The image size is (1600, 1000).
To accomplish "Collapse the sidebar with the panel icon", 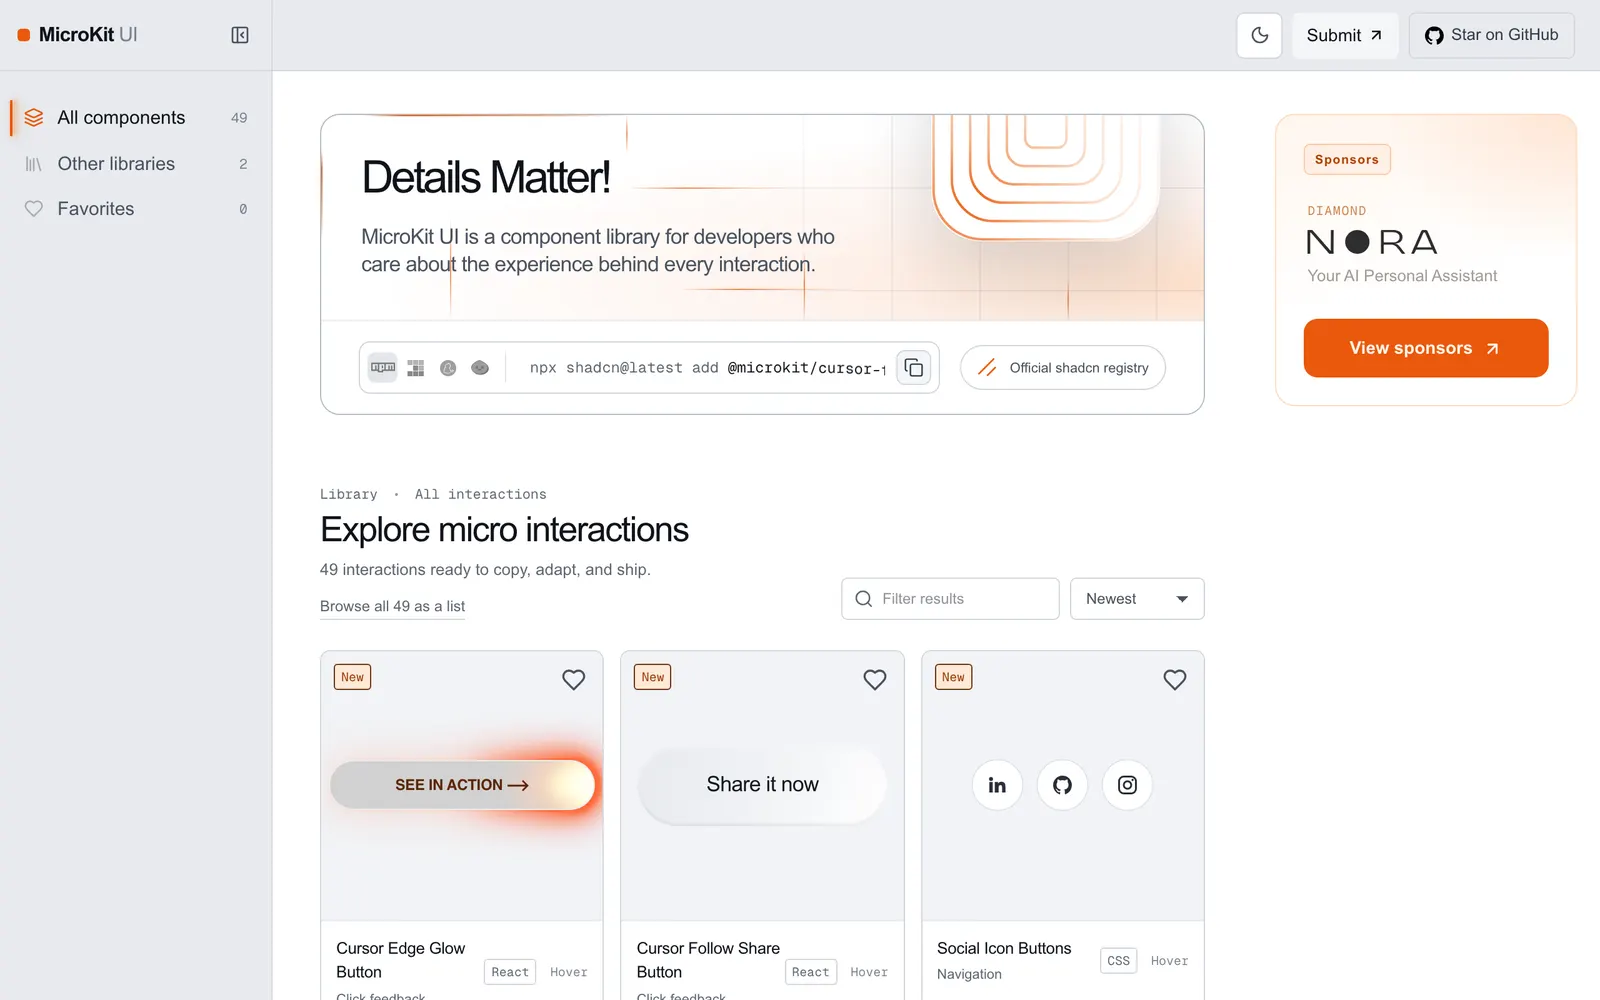I will coord(240,35).
